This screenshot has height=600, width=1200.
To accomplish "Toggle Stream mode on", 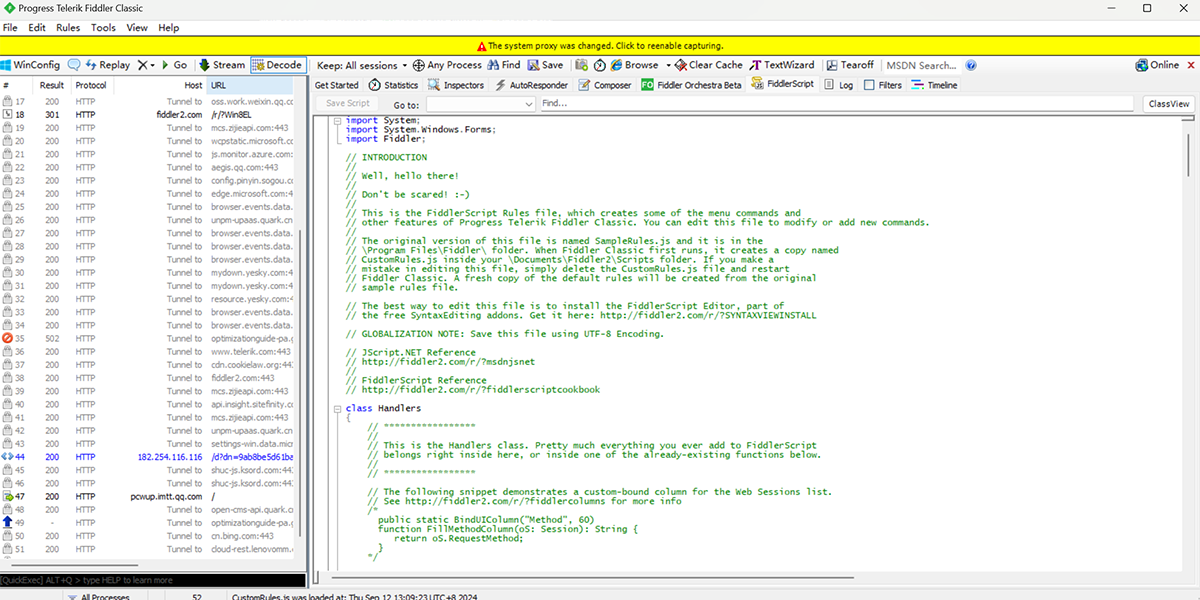I will (x=221, y=65).
